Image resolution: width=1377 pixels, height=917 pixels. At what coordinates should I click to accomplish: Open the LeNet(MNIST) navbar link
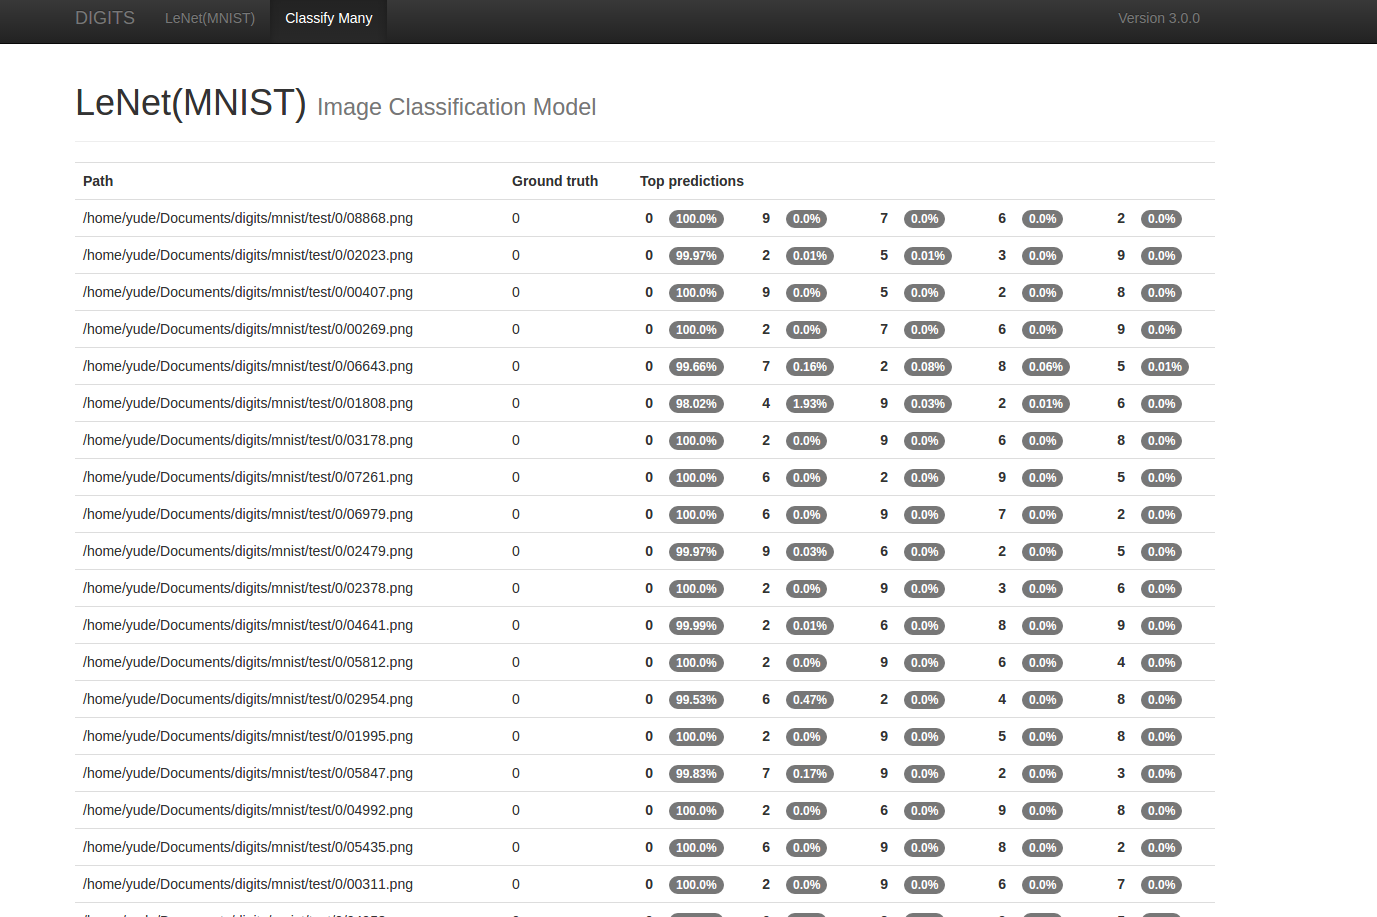coord(210,18)
